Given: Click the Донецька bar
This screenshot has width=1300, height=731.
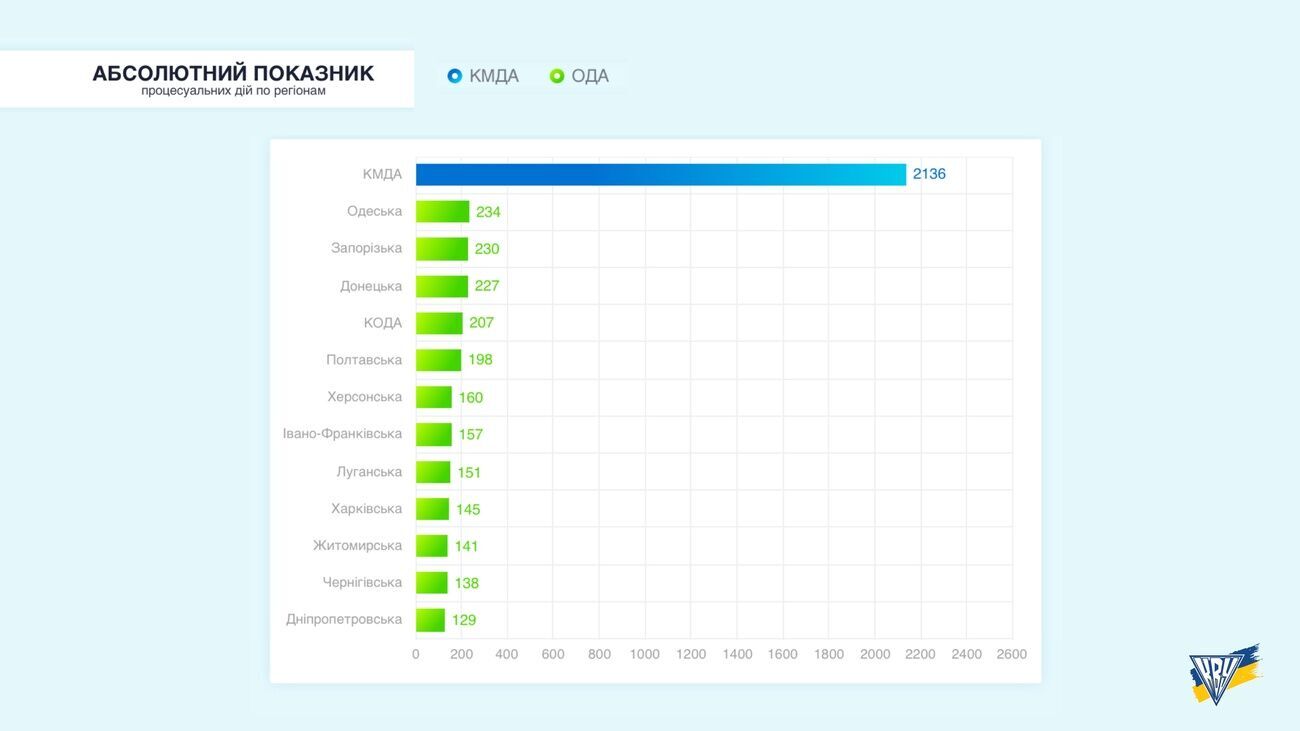Looking at the screenshot, I should coord(442,286).
